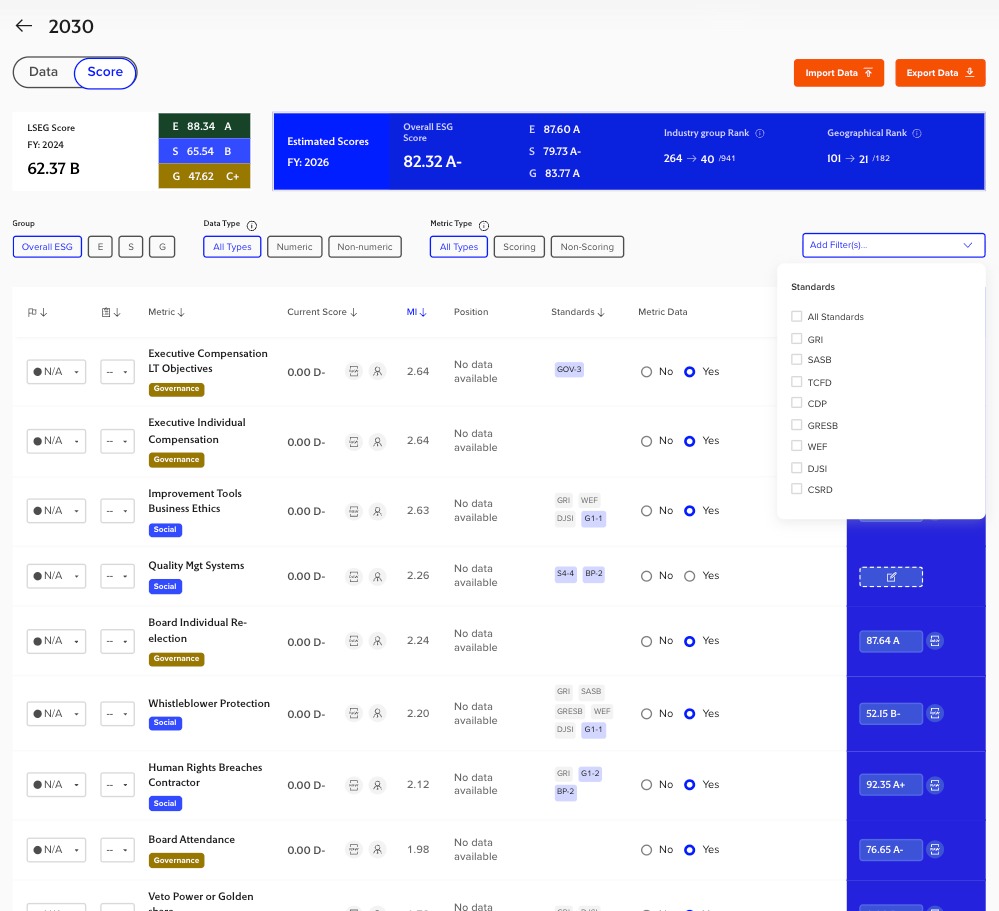Expand N/A dropdown for Board Attendance
The image size is (999, 911).
pyautogui.click(x=56, y=850)
